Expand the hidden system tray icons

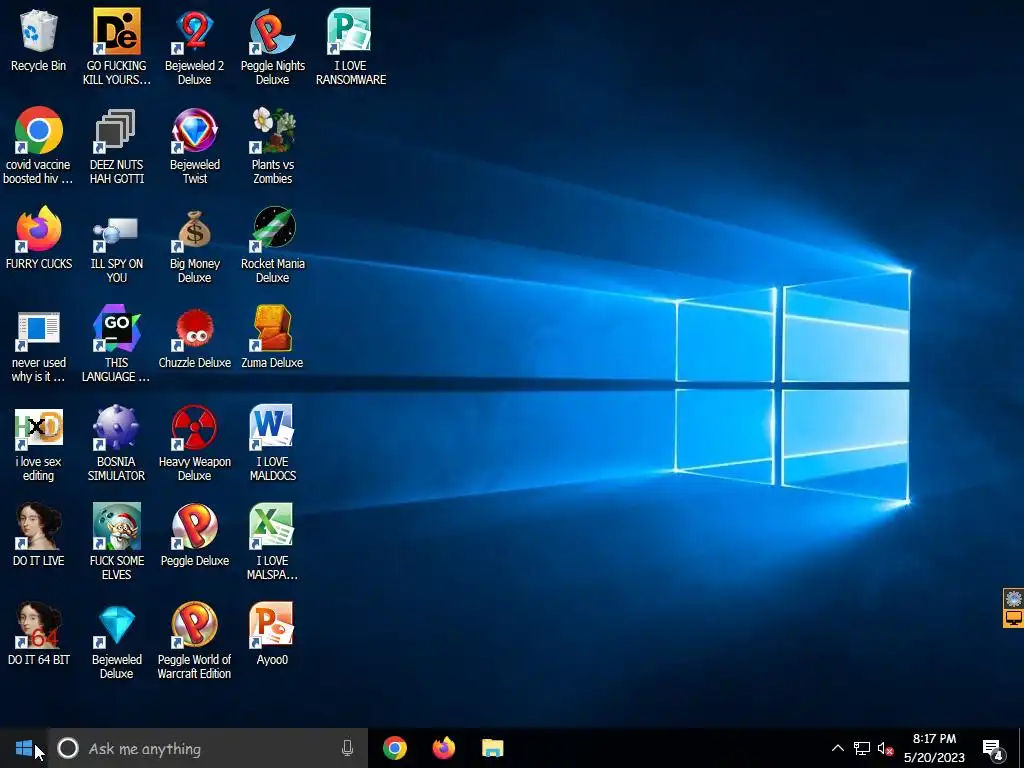click(837, 748)
